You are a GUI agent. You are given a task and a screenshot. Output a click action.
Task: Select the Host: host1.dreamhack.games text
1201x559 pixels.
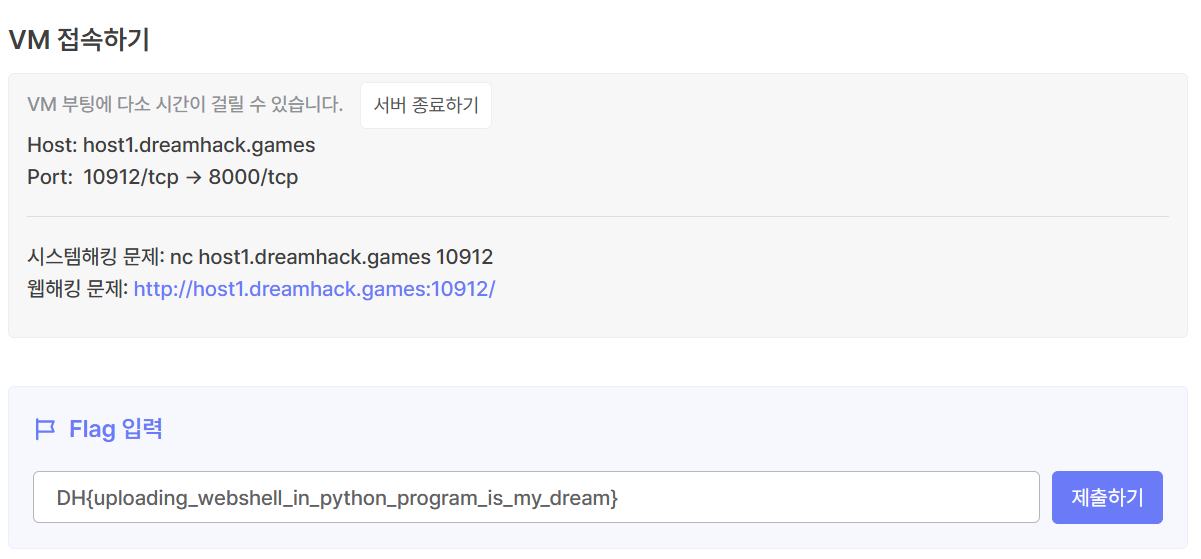click(x=171, y=146)
